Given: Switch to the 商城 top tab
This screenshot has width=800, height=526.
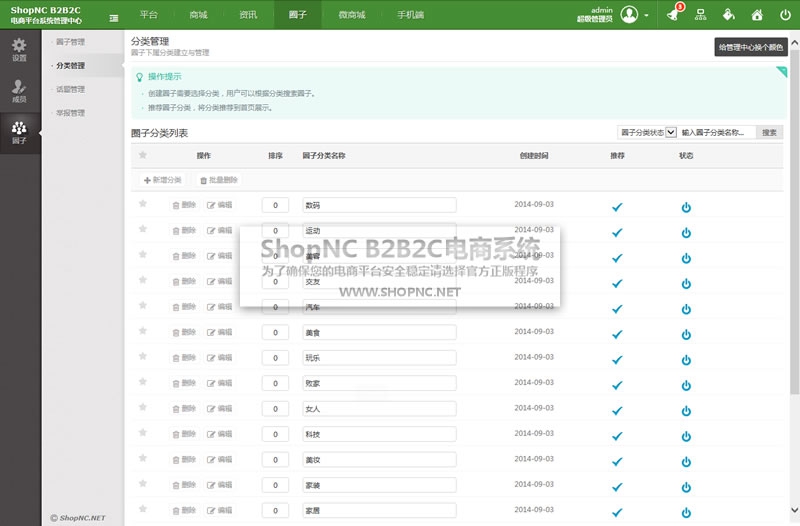Looking at the screenshot, I should click(198, 15).
